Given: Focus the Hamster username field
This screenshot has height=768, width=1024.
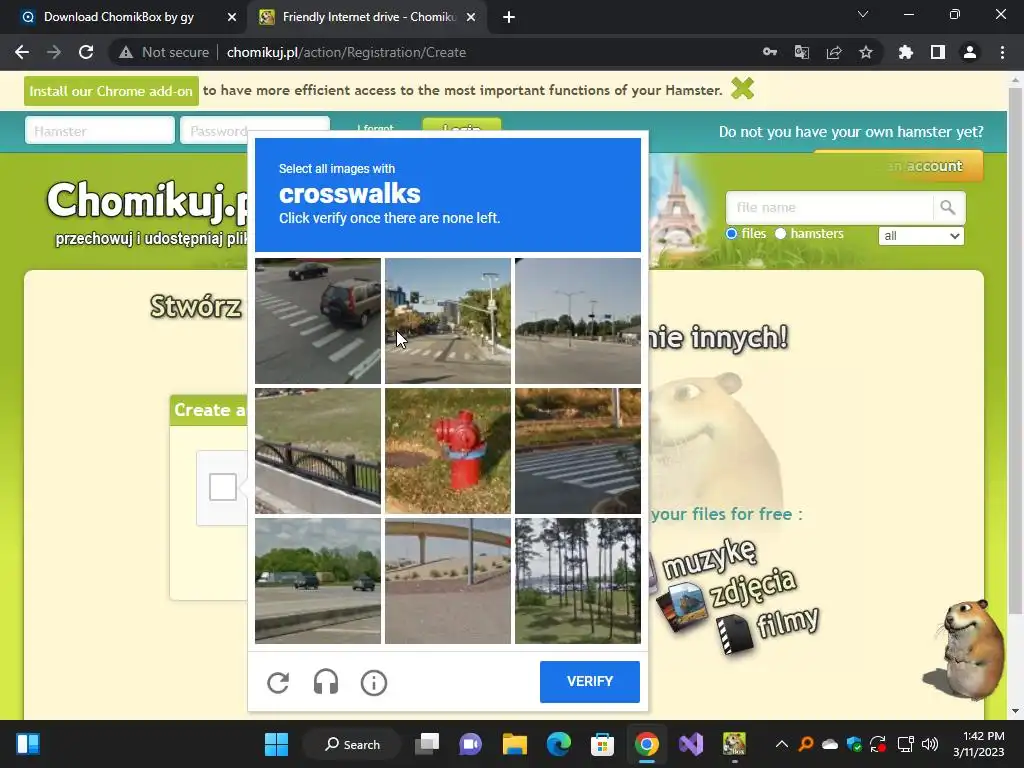Looking at the screenshot, I should coord(100,131).
